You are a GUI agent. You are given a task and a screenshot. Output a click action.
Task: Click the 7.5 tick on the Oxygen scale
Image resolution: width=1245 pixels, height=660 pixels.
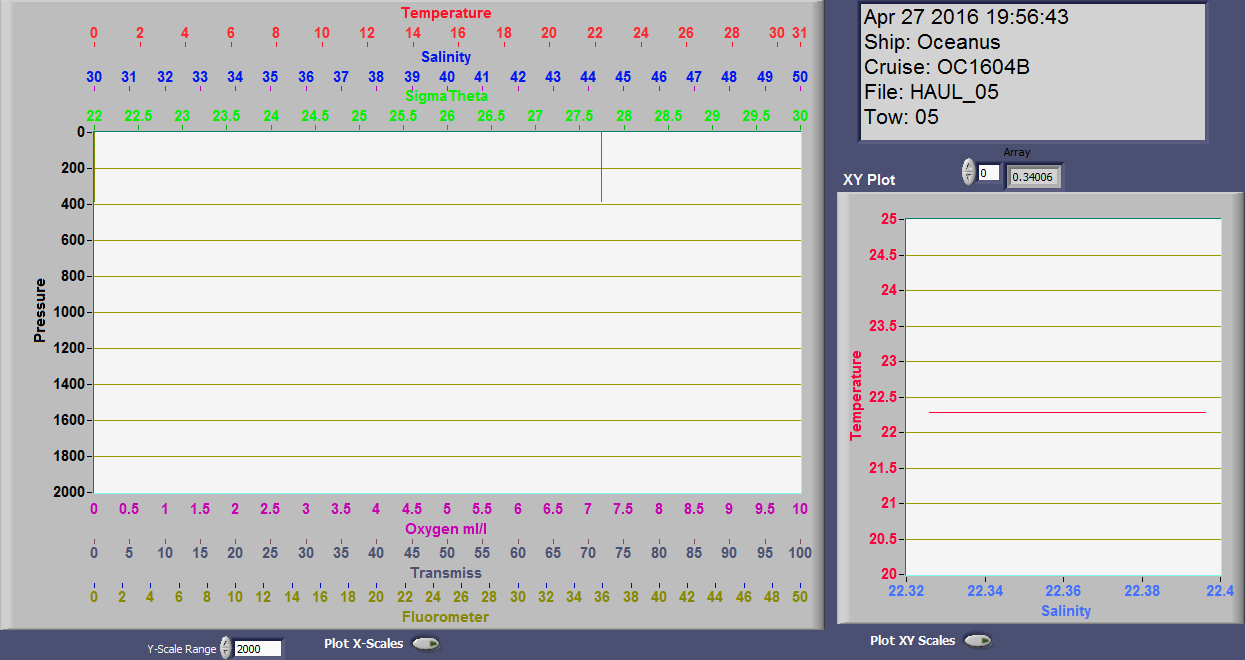click(623, 509)
